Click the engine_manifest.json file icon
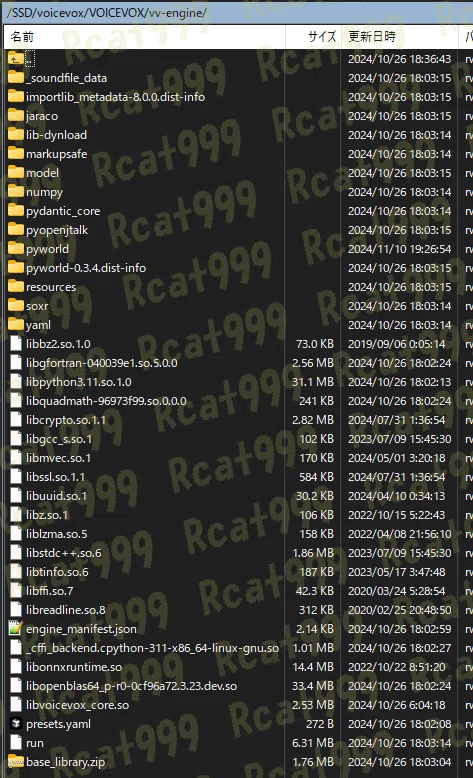 16,629
